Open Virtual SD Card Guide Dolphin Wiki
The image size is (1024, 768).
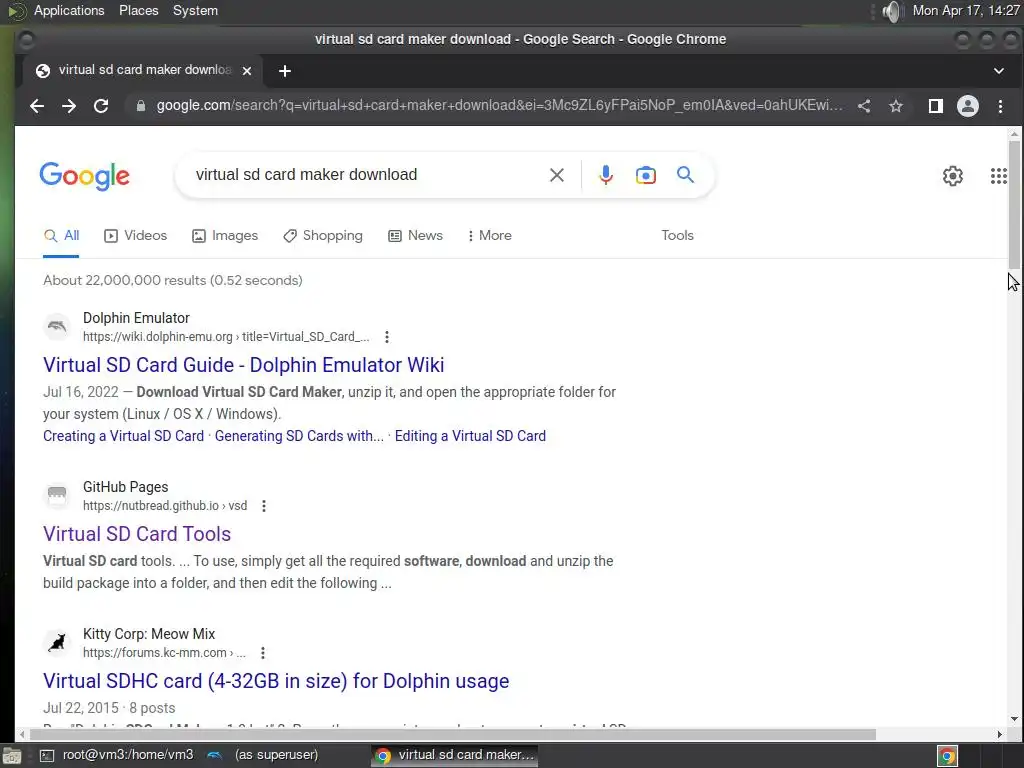(x=244, y=365)
